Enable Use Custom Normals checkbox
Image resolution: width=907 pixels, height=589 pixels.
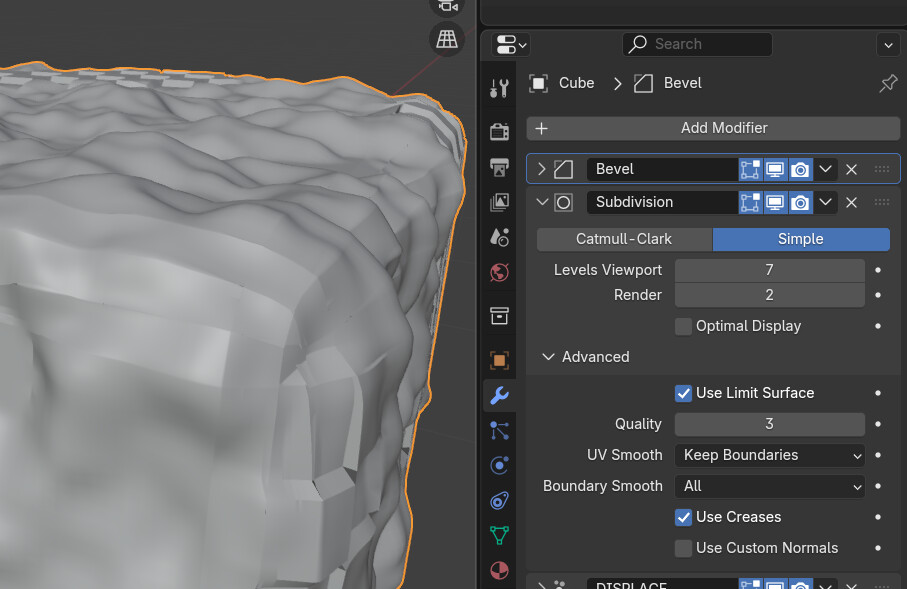(x=683, y=548)
